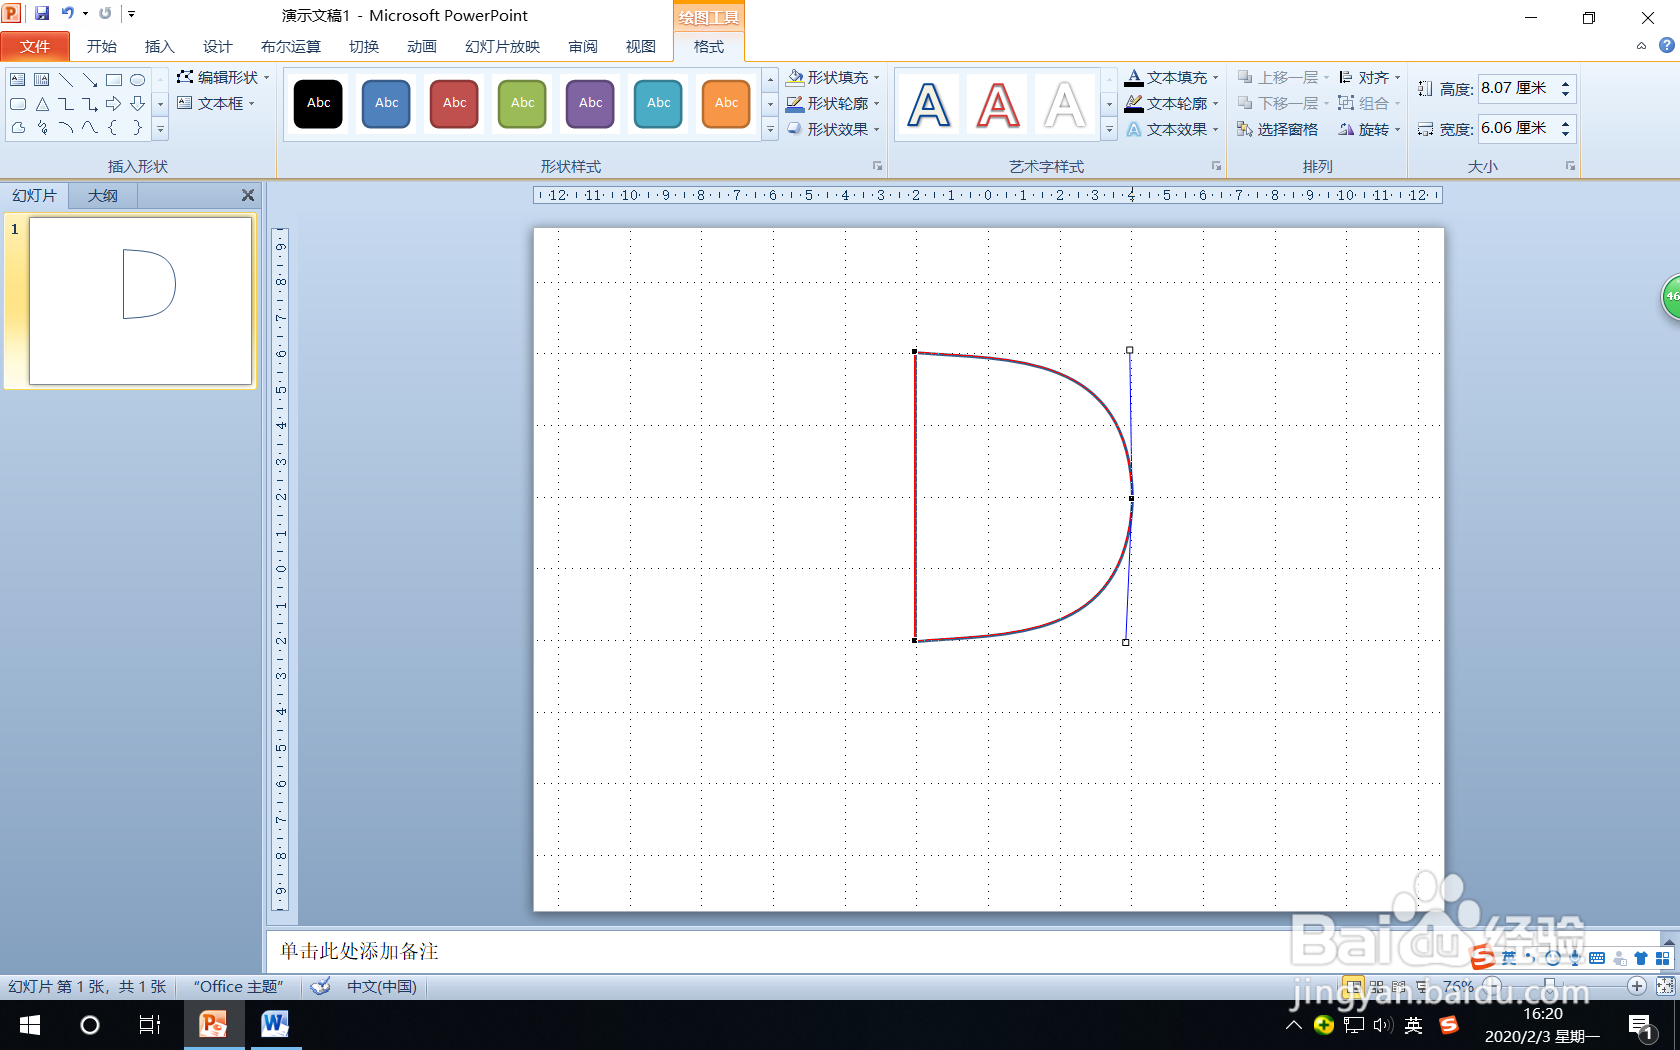Expand the WordArt styles gallery
Screen dimensions: 1680x1050
pos(1109,129)
